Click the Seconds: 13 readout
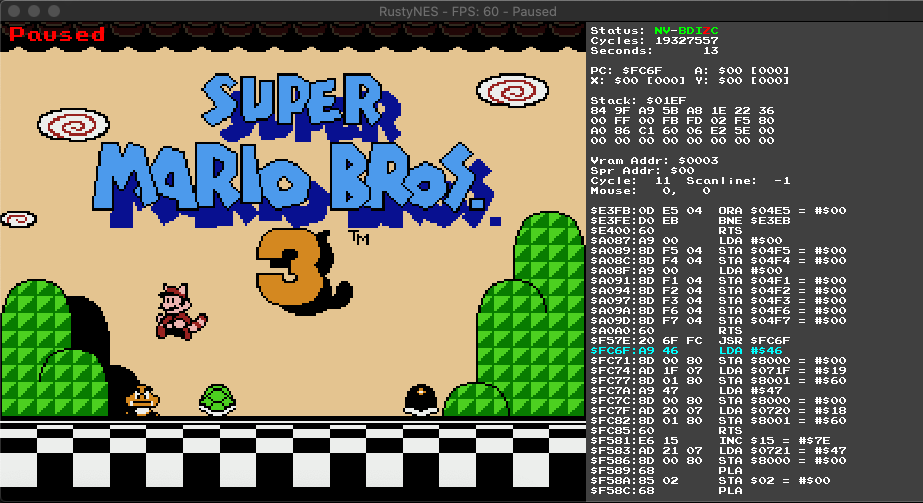This screenshot has height=503, width=923. (x=654, y=51)
